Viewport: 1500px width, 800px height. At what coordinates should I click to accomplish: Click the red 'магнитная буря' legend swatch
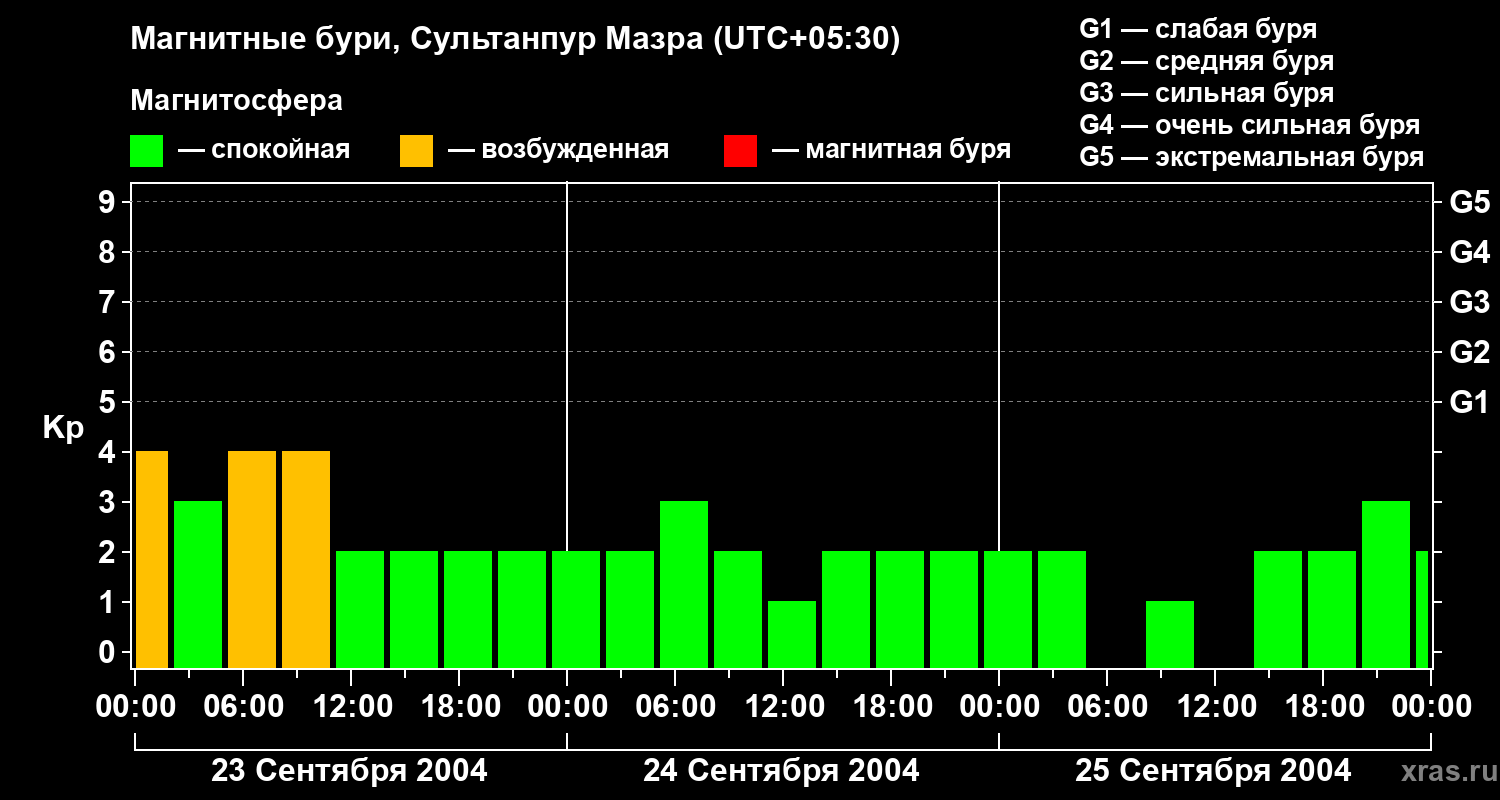click(x=740, y=151)
